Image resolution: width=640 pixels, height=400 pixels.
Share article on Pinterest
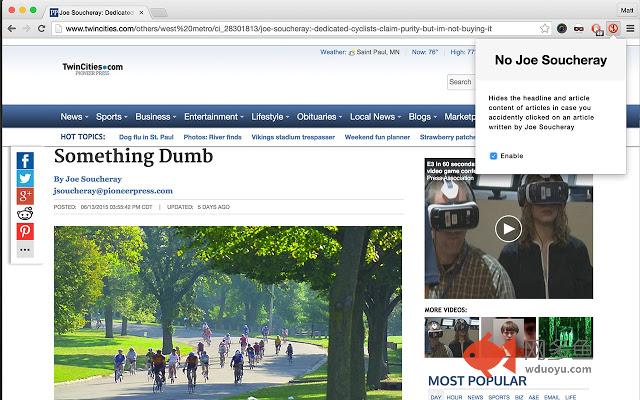(x=25, y=231)
